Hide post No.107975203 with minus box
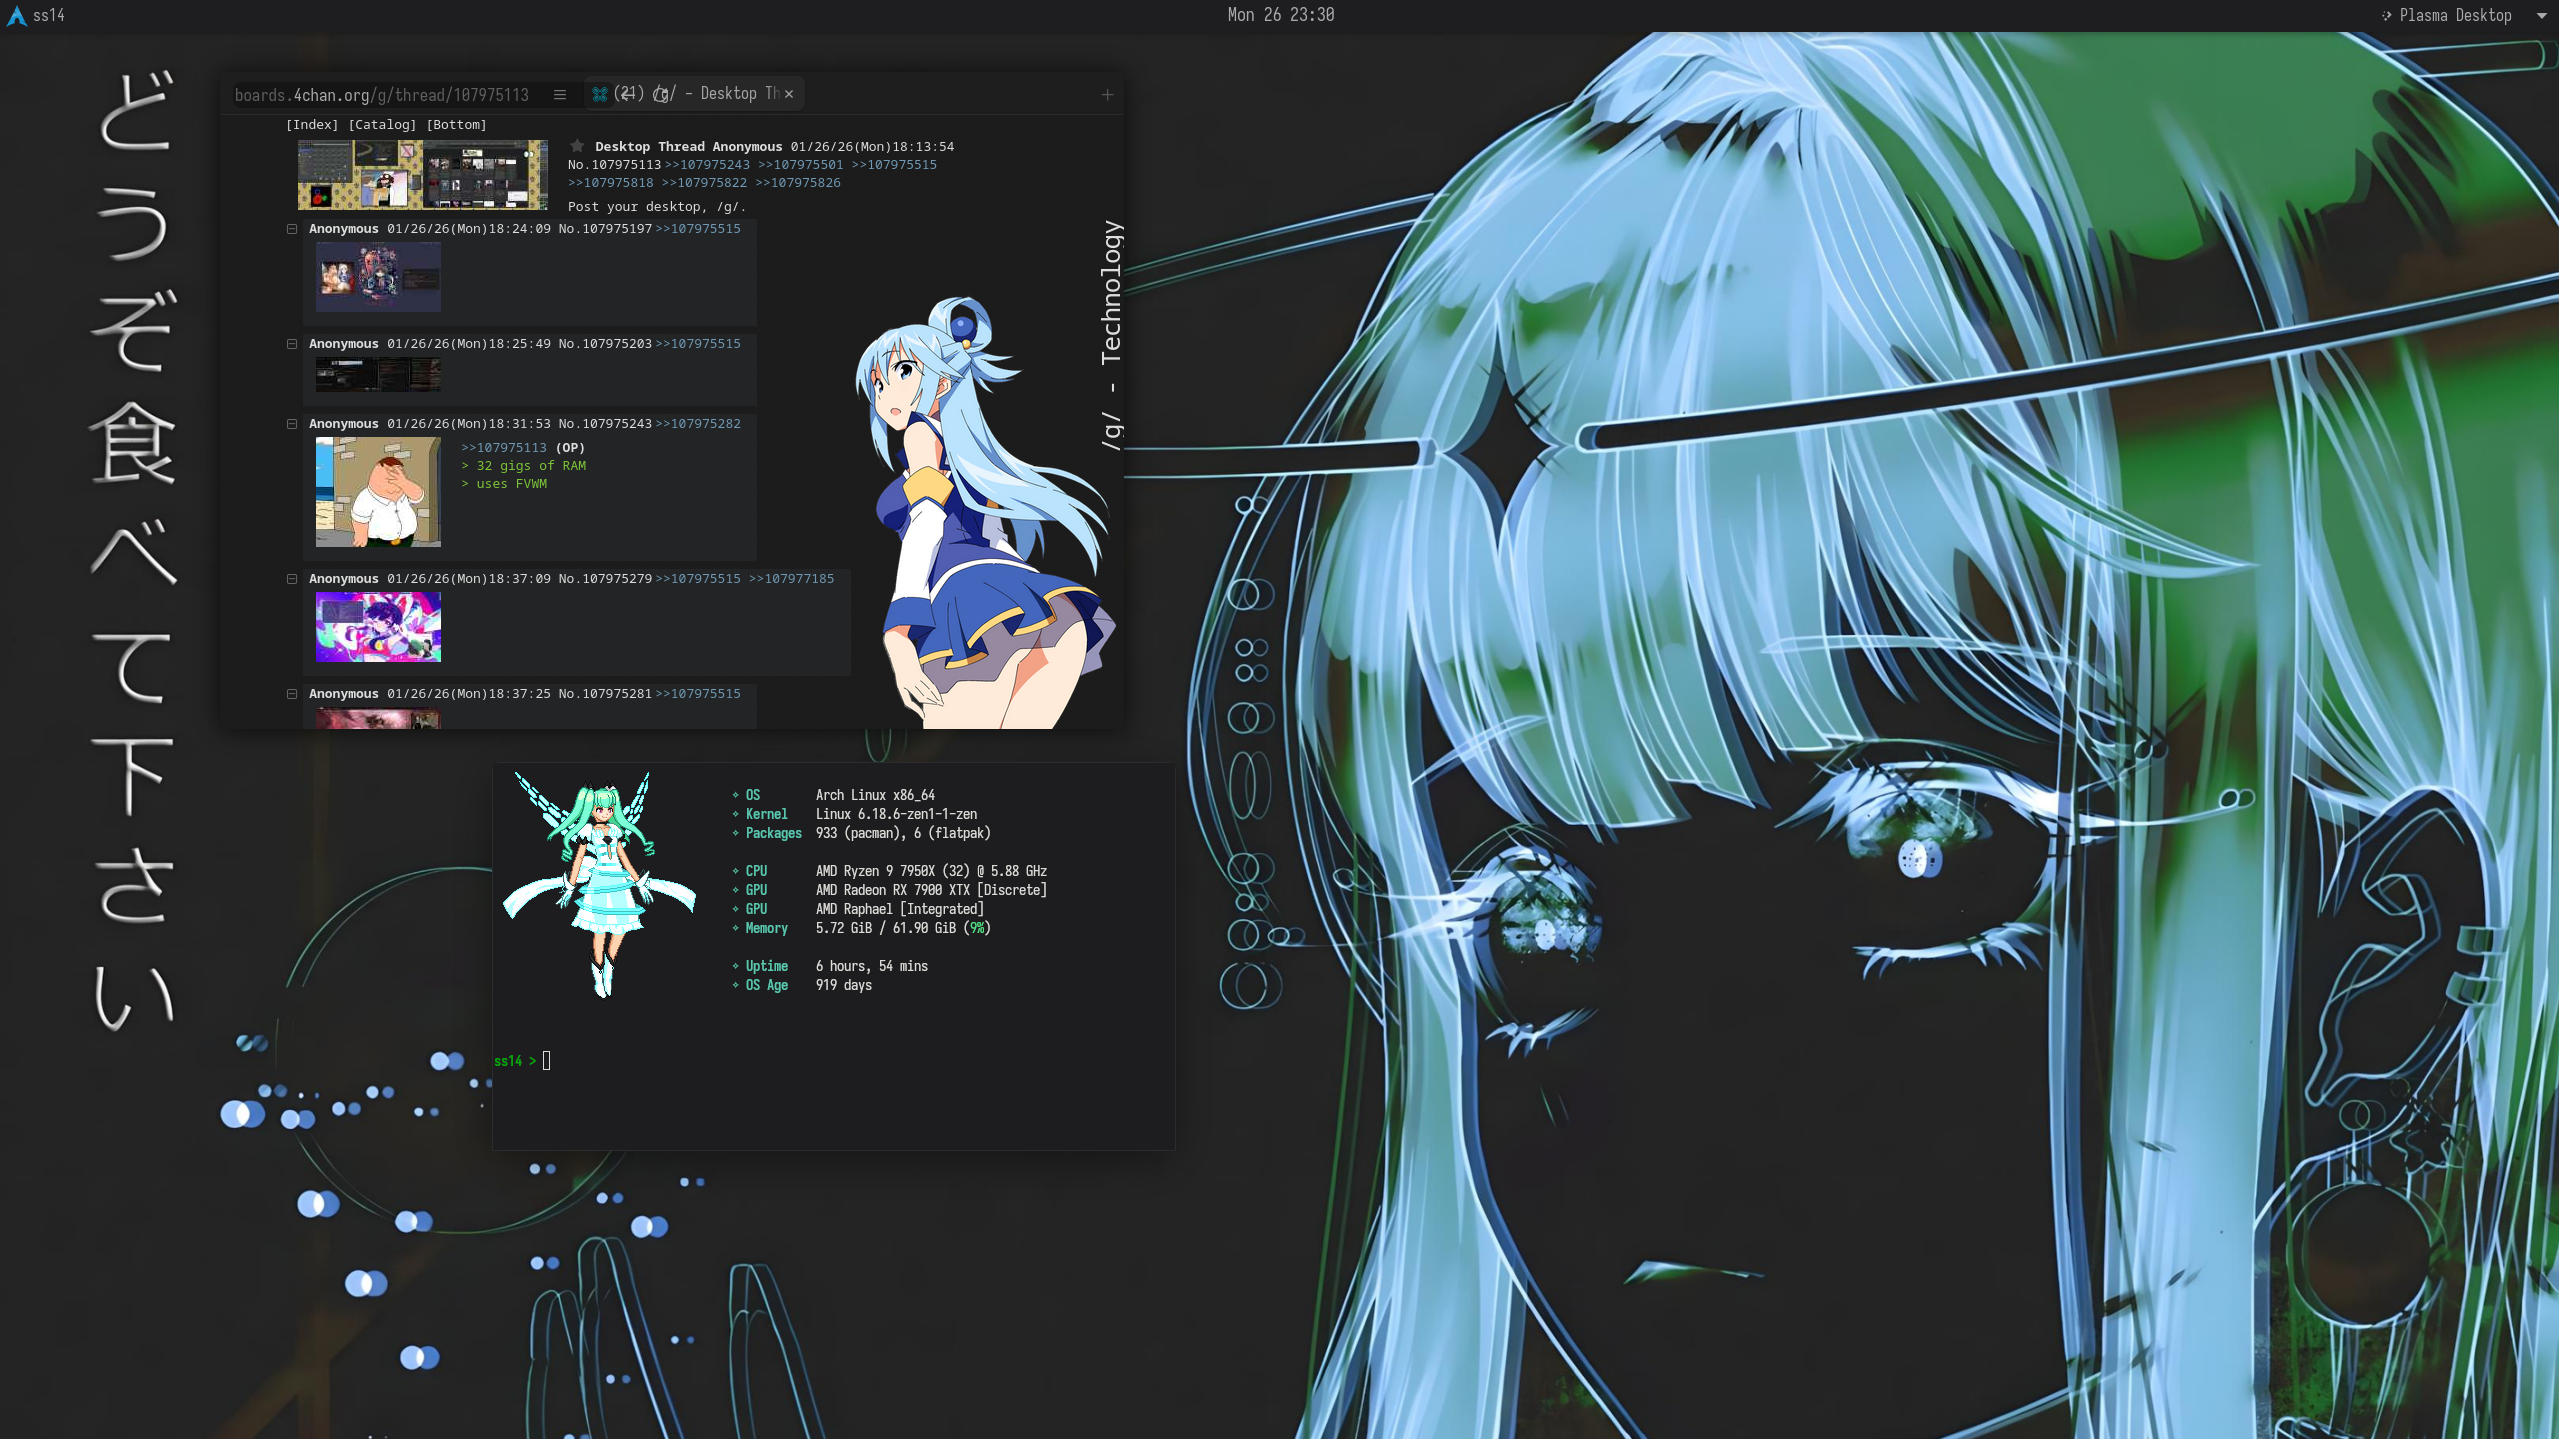The image size is (2559, 1439). [x=292, y=344]
